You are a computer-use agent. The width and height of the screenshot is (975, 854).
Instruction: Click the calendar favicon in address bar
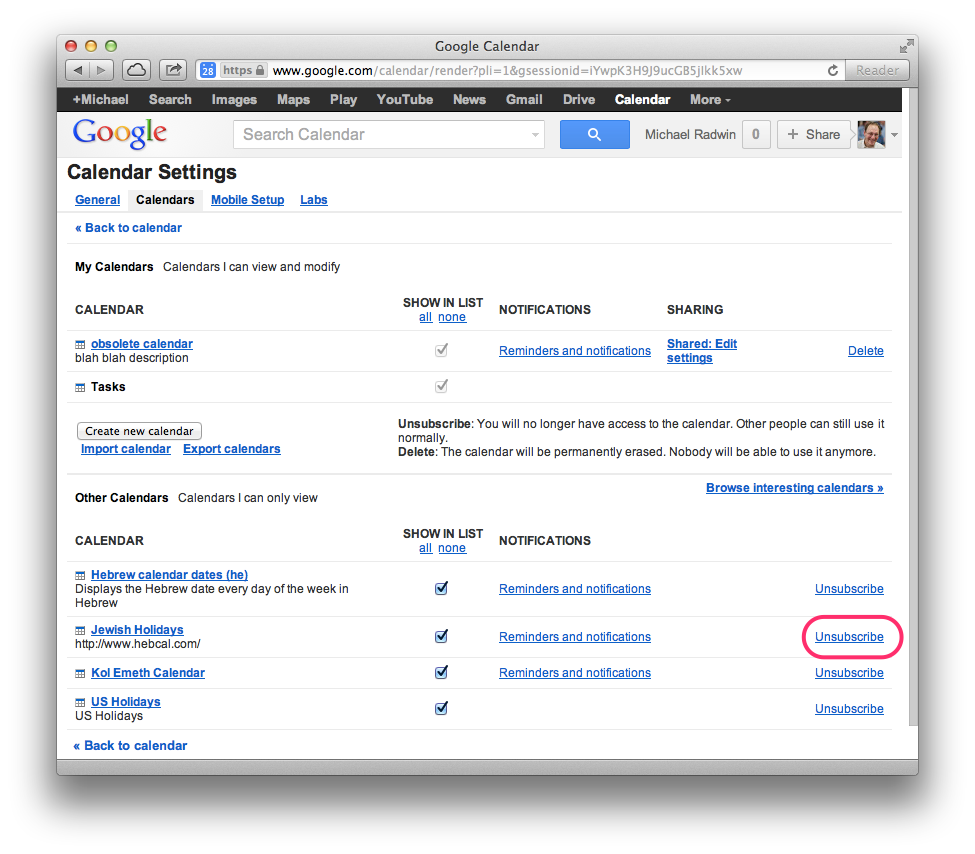208,70
